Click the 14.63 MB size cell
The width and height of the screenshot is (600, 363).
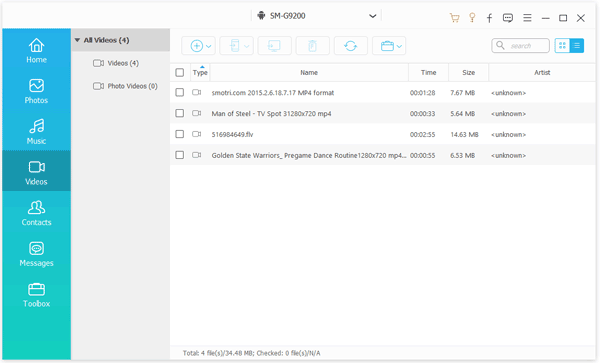[464, 134]
